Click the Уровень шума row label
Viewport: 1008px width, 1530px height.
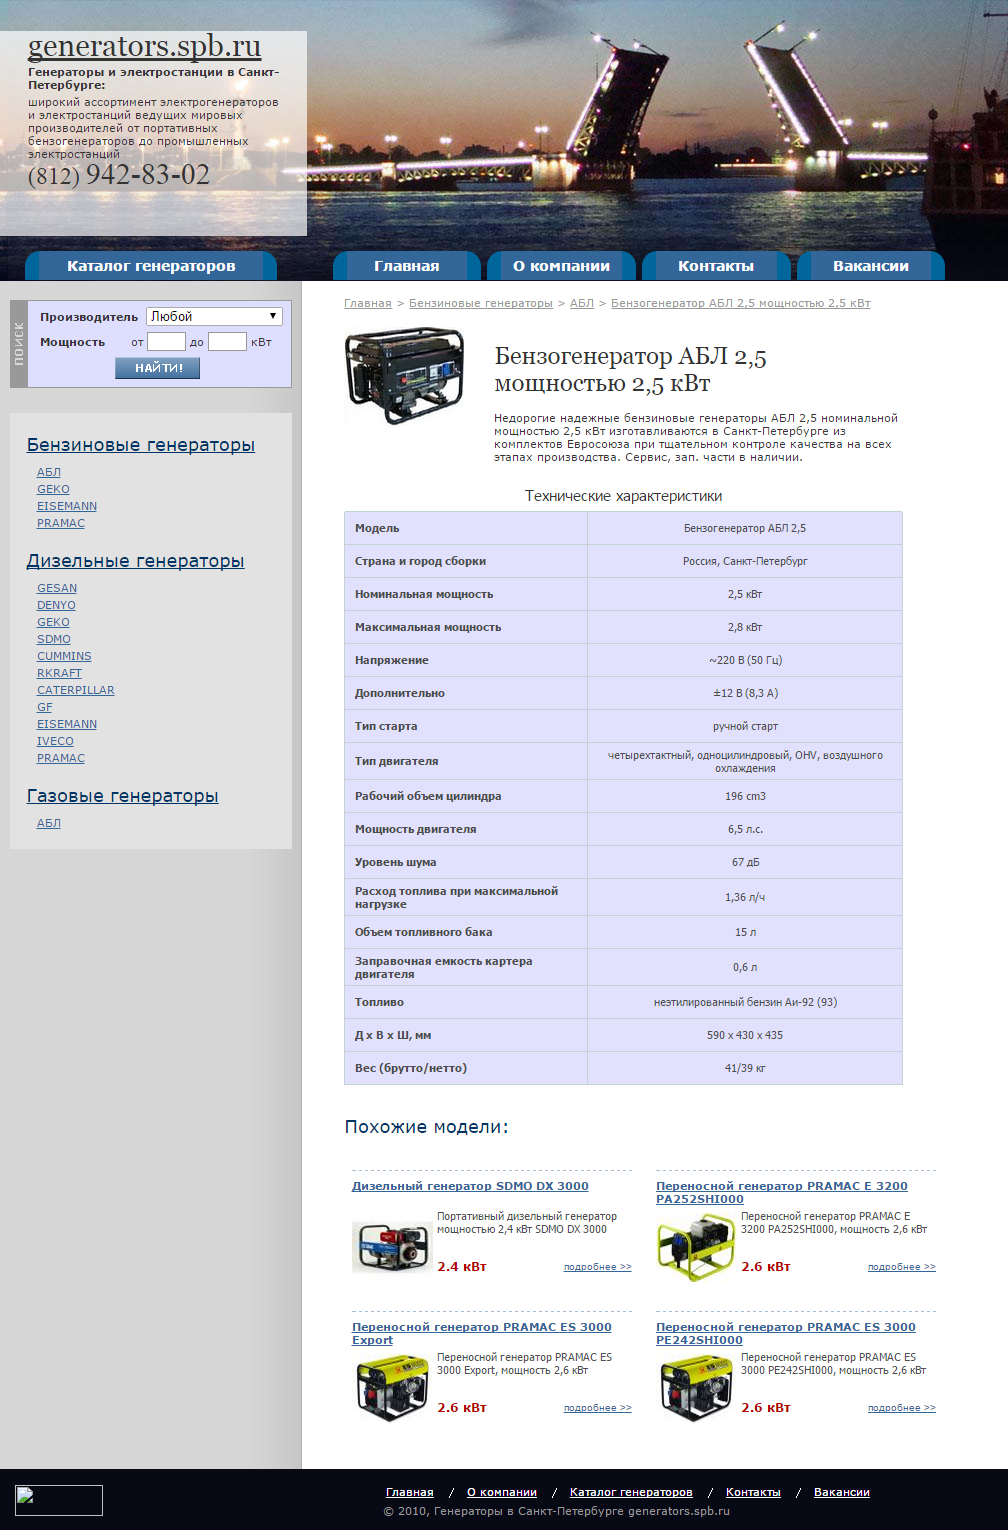click(396, 862)
